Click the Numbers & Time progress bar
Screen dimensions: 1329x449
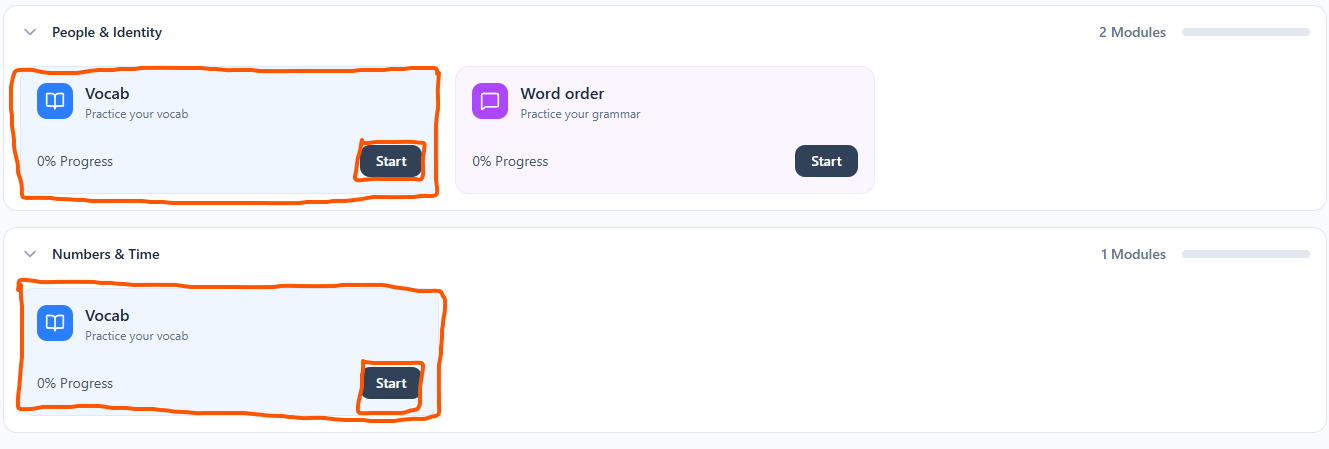pyautogui.click(x=1245, y=254)
